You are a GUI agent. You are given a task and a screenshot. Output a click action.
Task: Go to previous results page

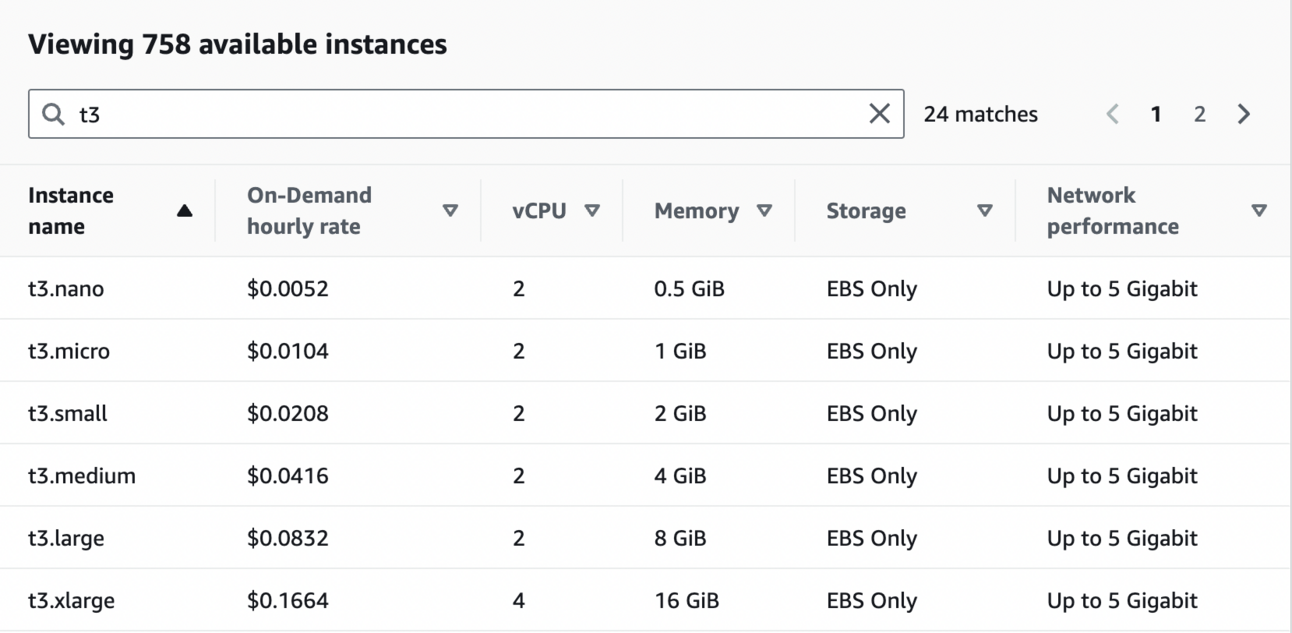point(1112,114)
